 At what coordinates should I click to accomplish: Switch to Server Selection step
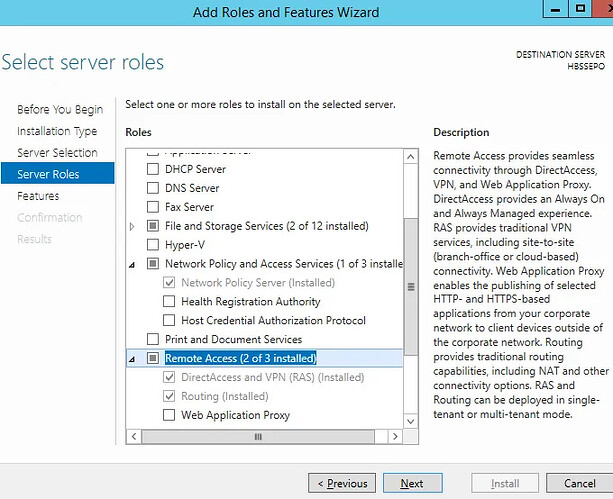tap(57, 153)
